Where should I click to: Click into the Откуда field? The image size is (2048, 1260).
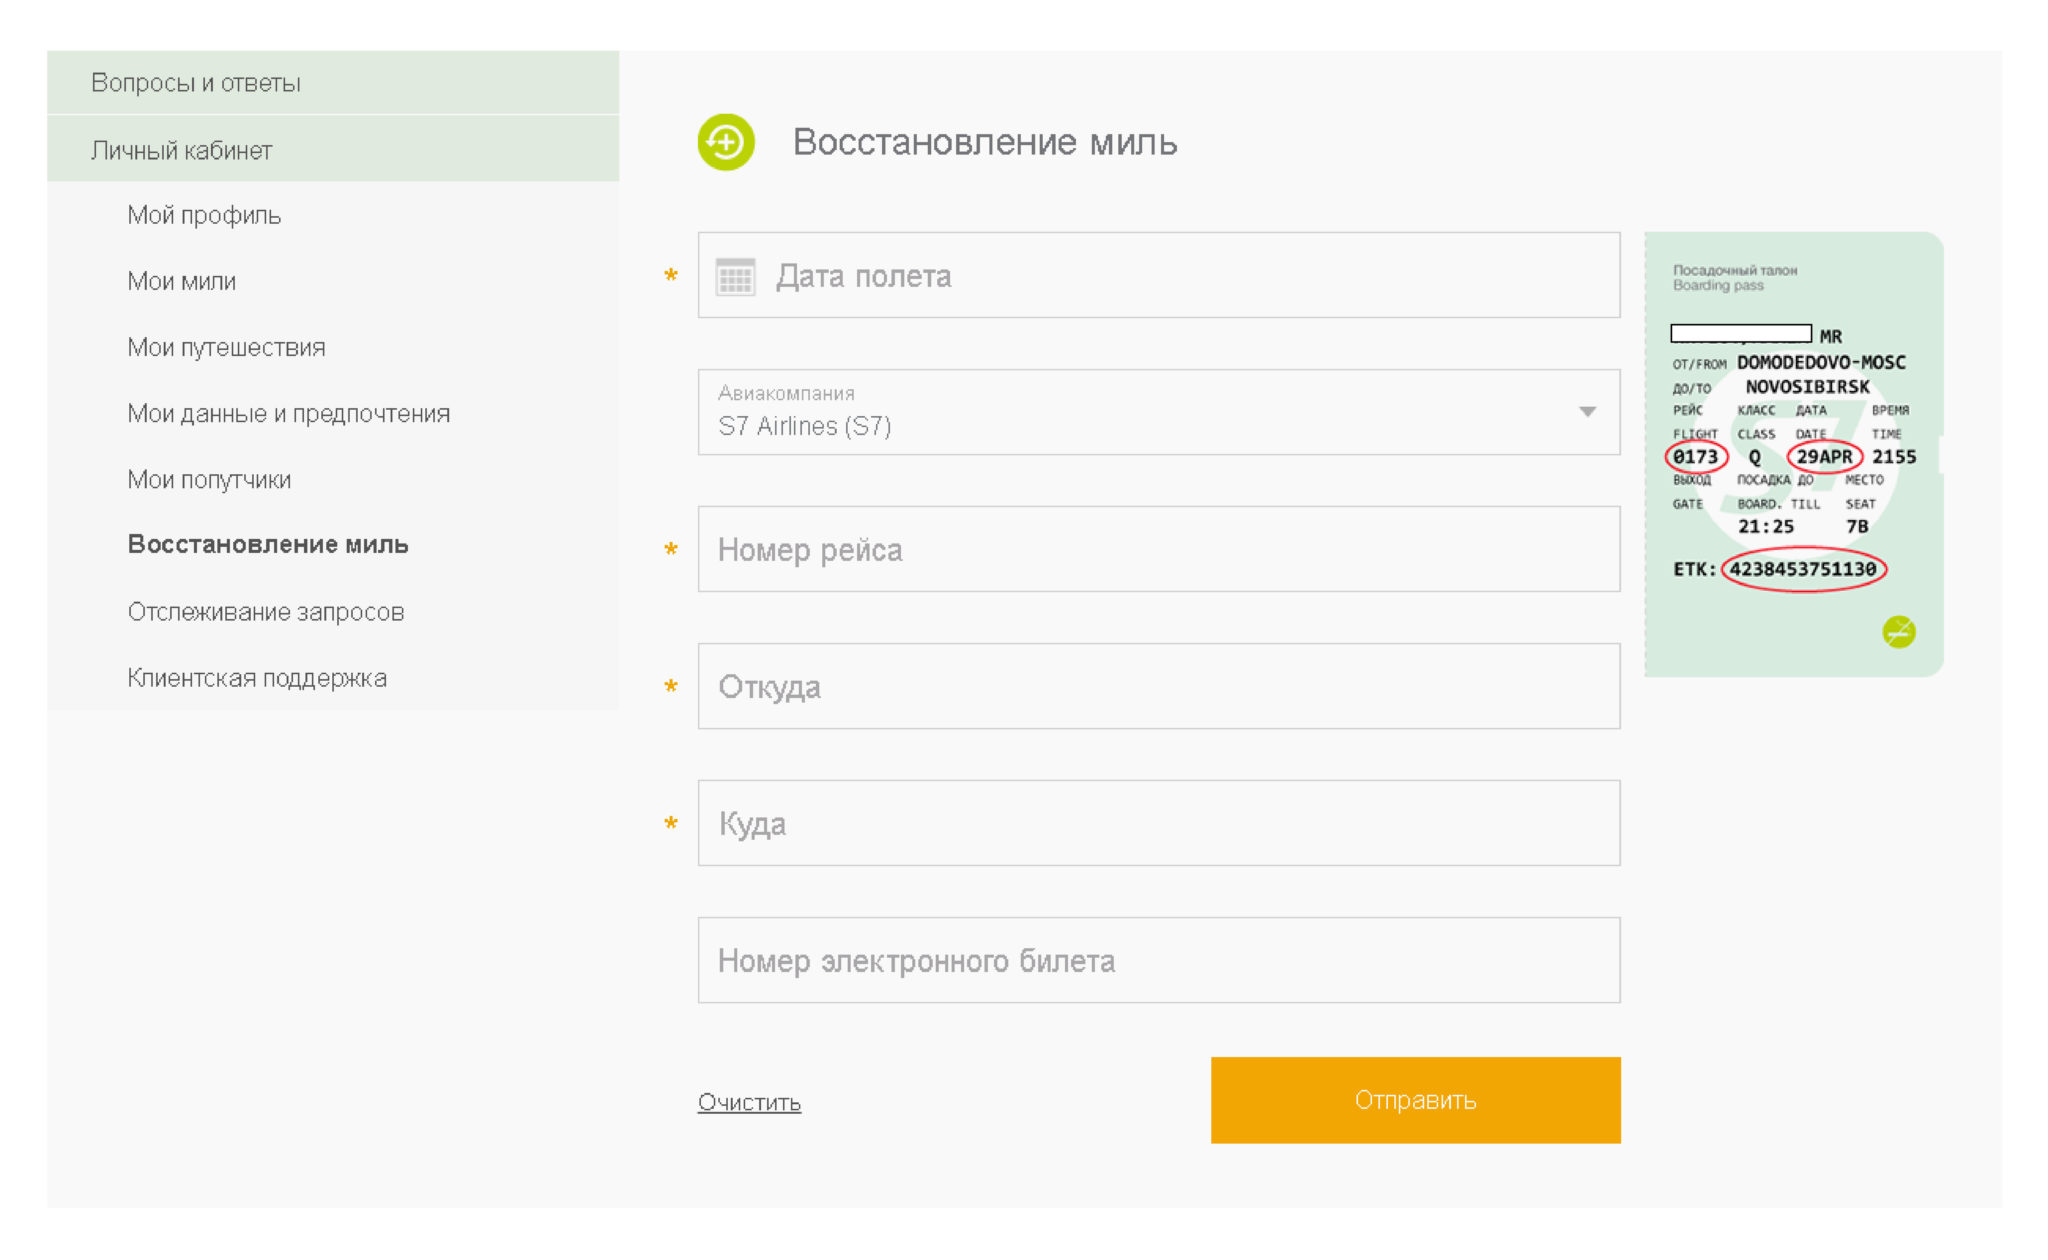click(1159, 686)
